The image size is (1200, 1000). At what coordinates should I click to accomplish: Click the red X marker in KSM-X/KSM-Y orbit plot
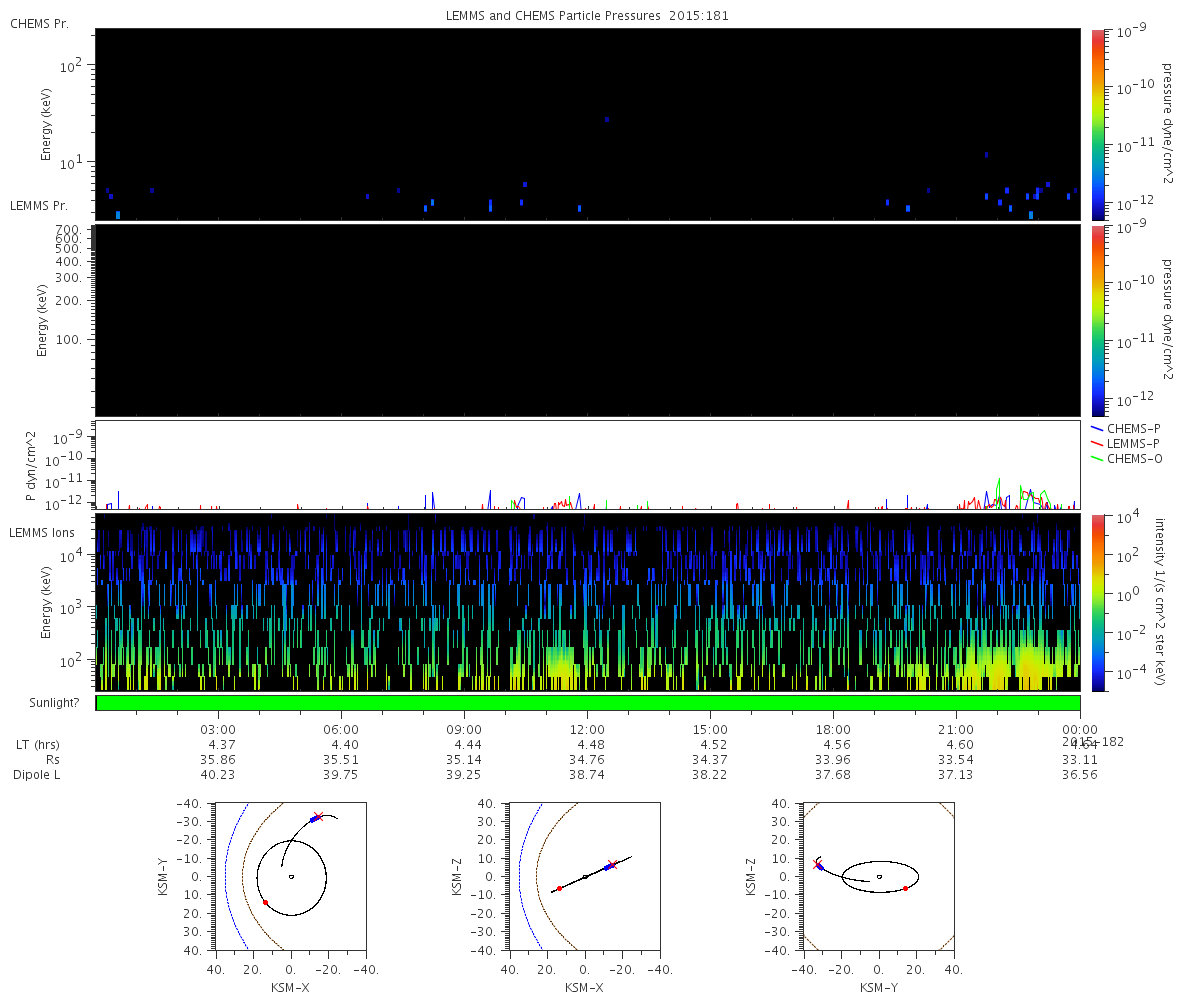(x=318, y=817)
